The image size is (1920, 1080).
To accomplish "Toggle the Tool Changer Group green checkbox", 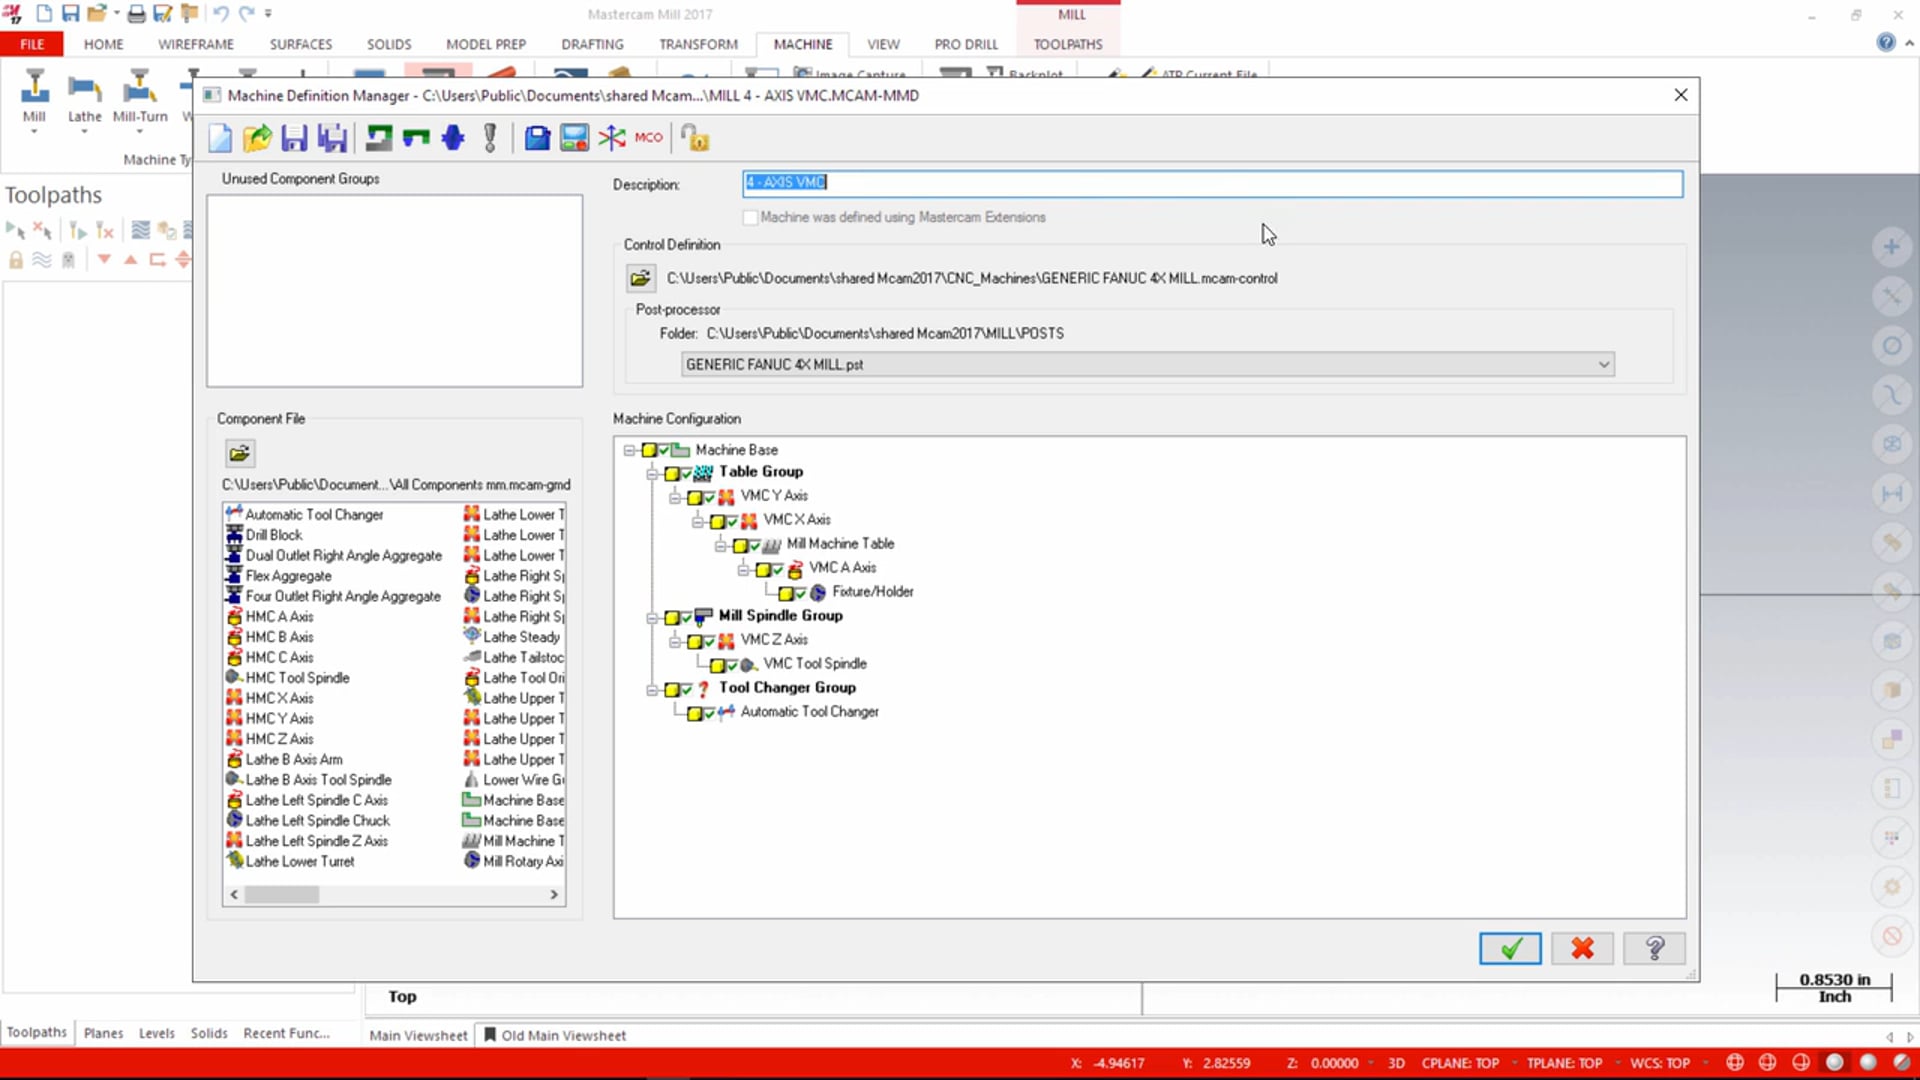I will (686, 688).
